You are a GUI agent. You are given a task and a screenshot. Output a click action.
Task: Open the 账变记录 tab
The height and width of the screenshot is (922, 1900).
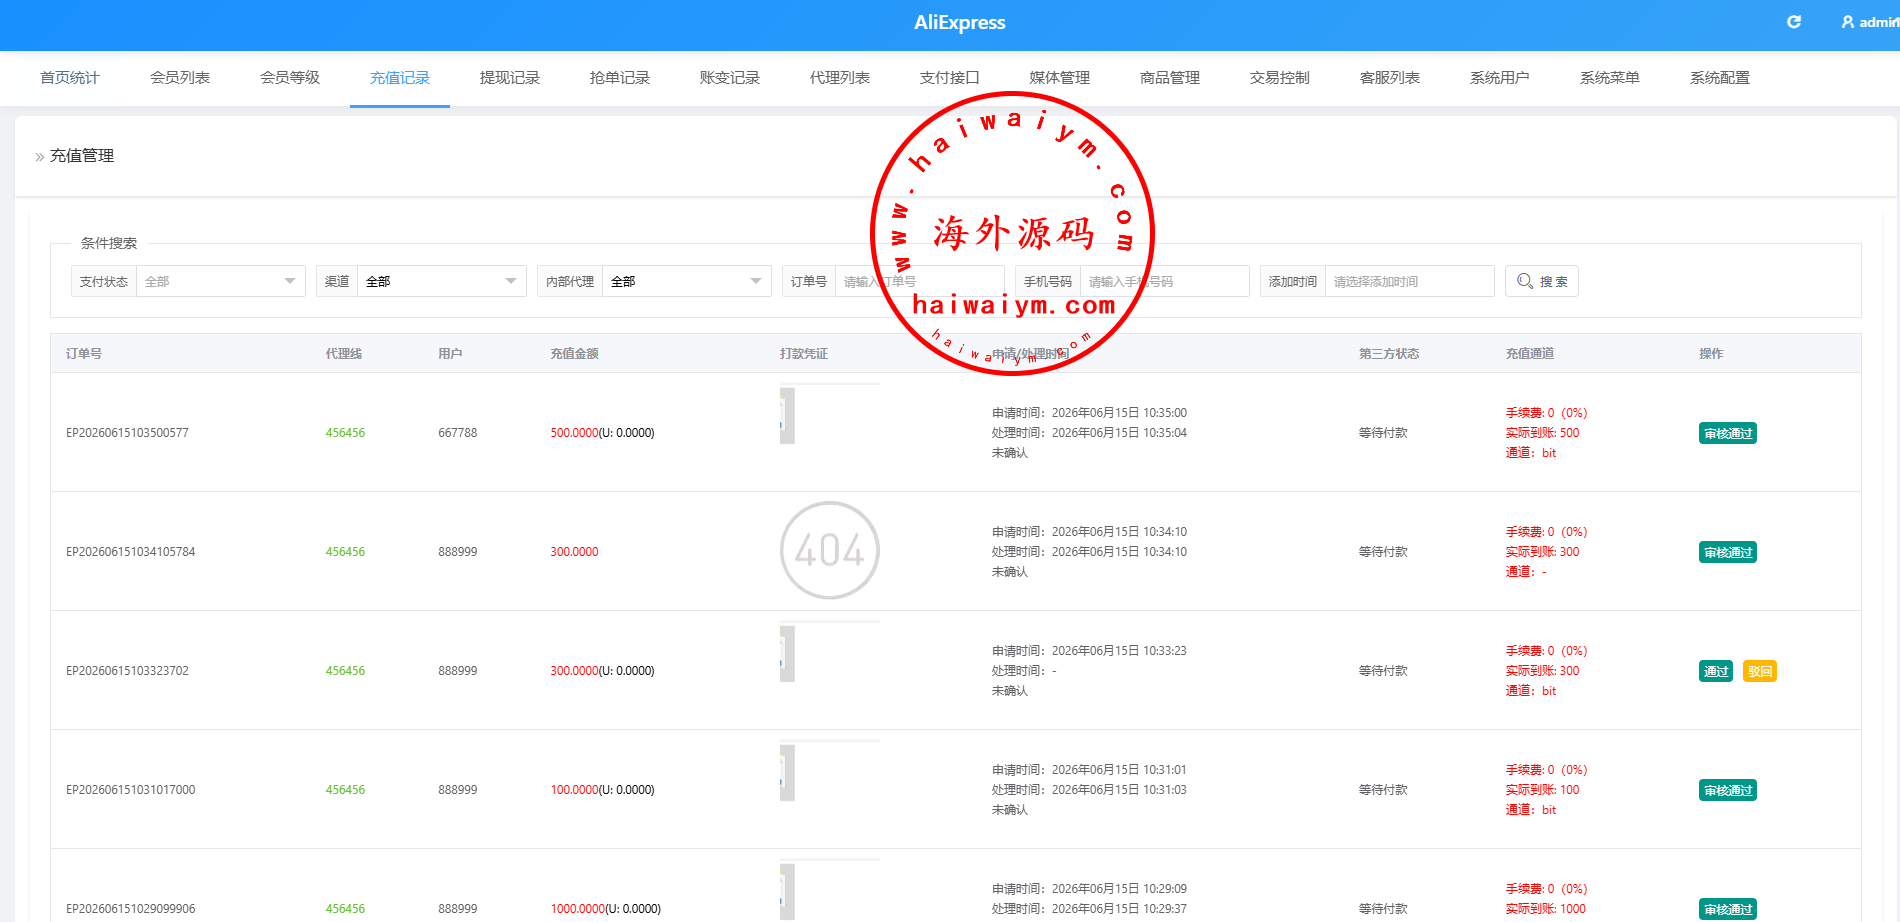coord(730,78)
